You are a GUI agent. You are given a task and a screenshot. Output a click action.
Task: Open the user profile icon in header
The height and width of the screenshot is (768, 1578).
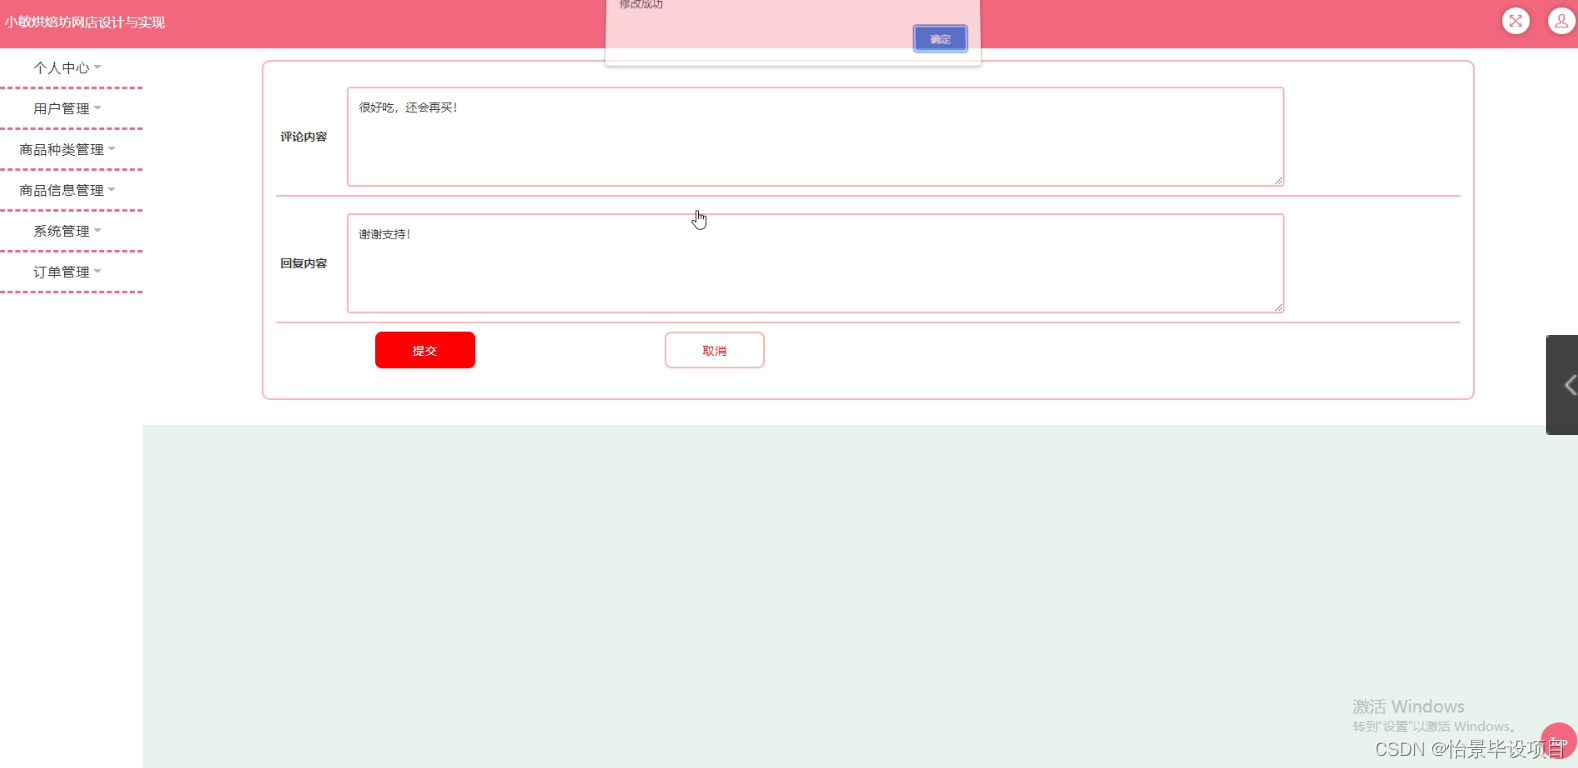coord(1561,21)
